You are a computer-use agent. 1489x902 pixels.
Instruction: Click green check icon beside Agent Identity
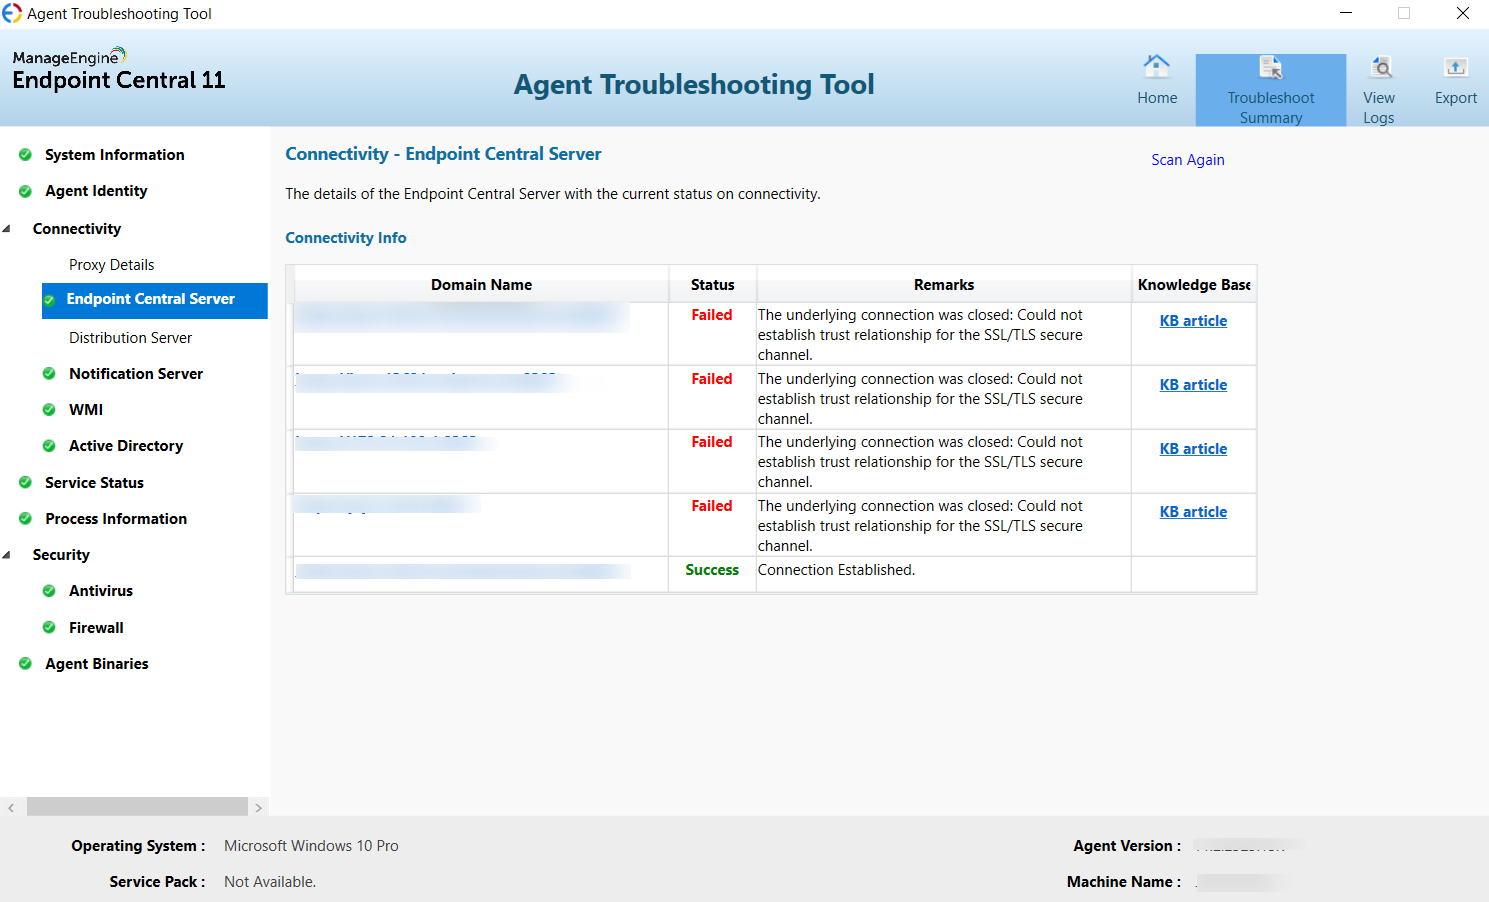coord(26,191)
